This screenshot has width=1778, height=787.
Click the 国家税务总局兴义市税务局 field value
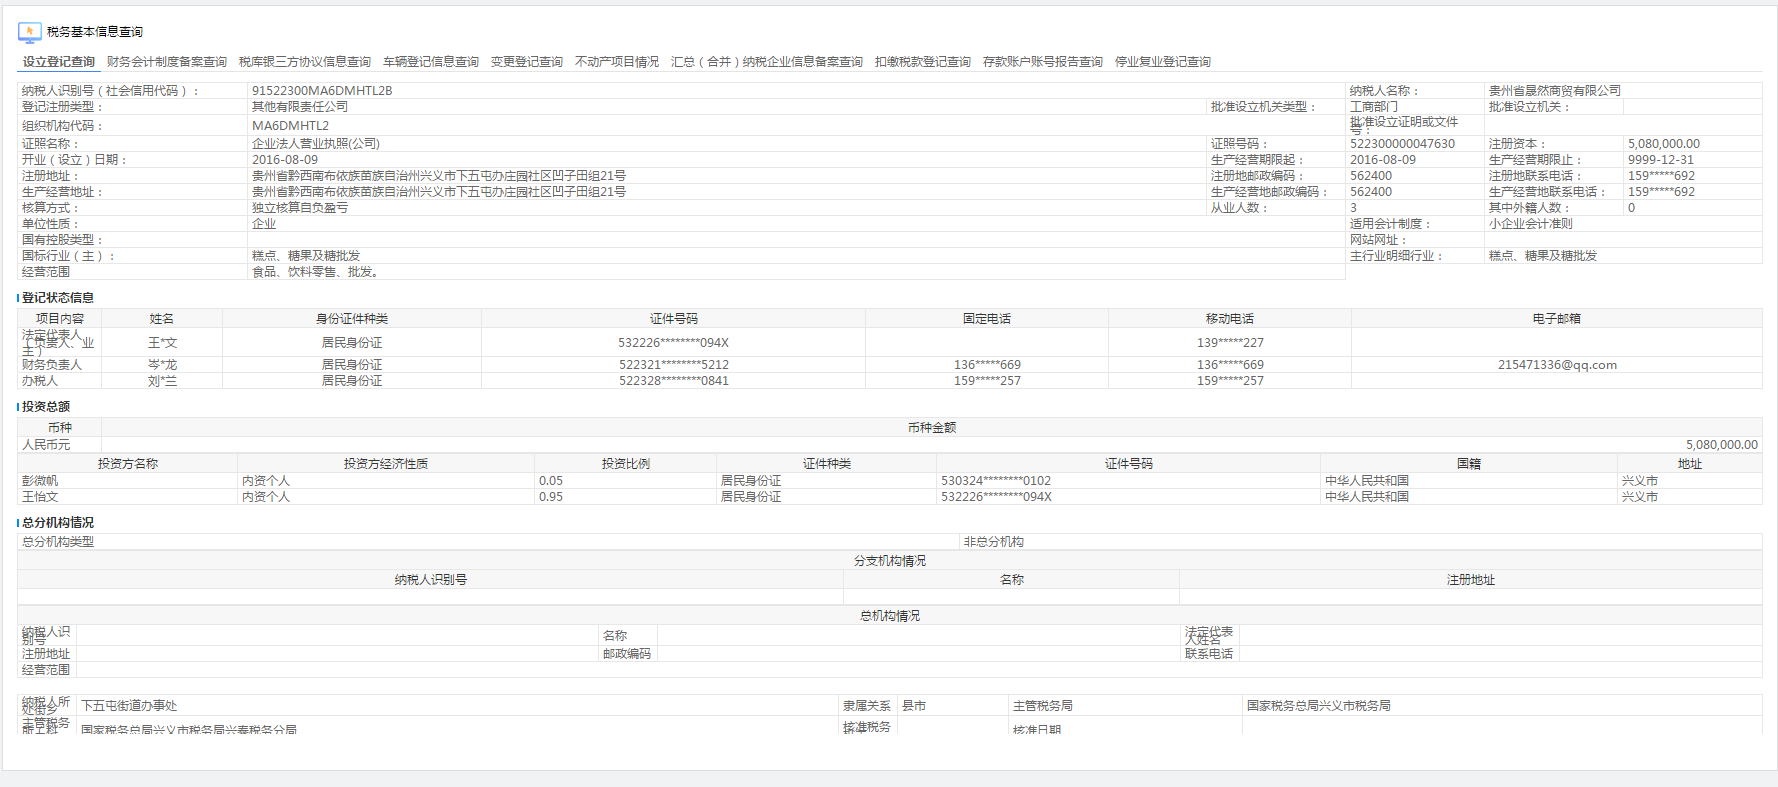[1318, 706]
